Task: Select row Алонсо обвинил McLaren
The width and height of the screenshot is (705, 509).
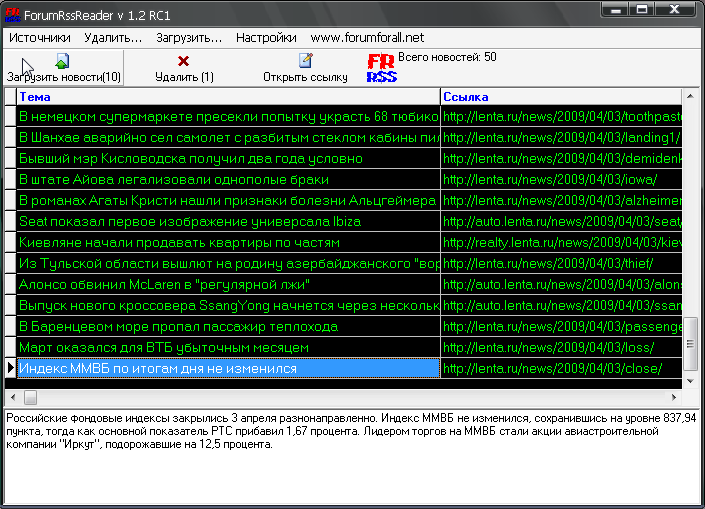Action: click(228, 285)
